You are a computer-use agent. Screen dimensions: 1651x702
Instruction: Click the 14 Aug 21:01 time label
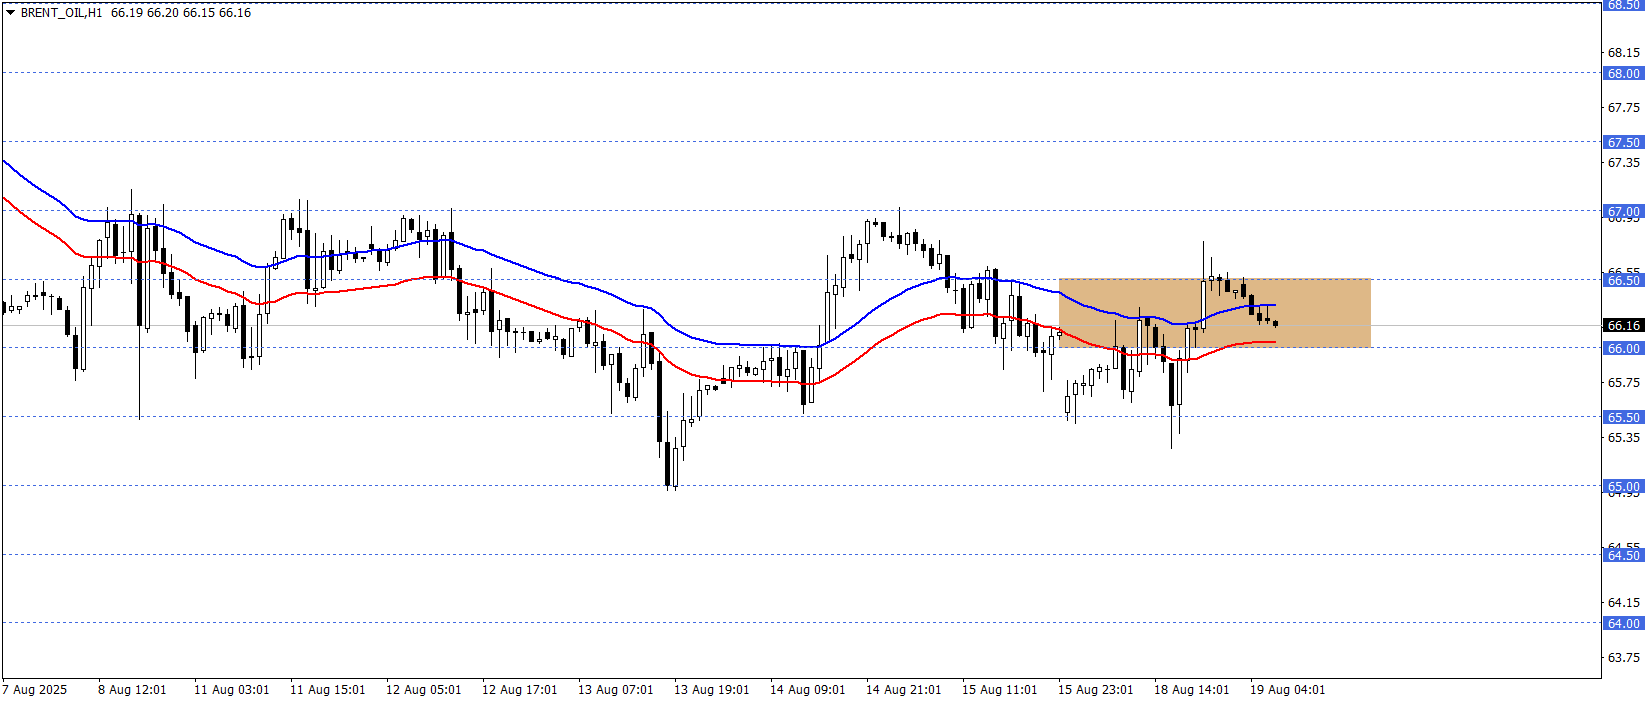pos(903,690)
